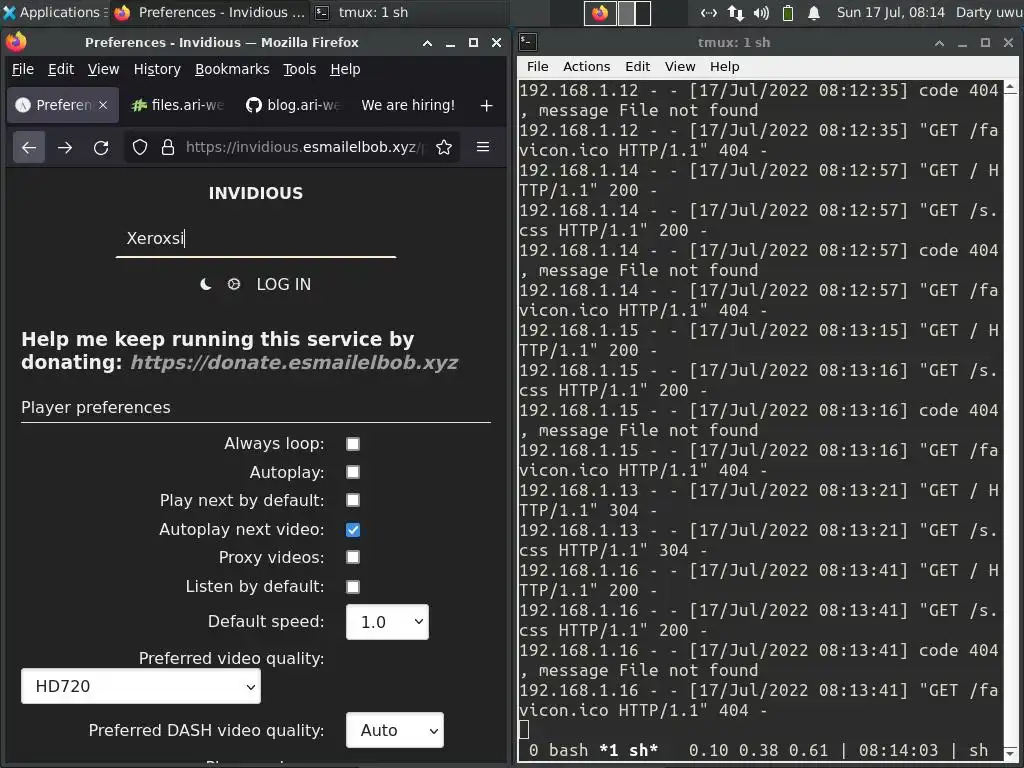Open the Firefox Tools menu
Image resolution: width=1024 pixels, height=768 pixels.
tap(299, 69)
